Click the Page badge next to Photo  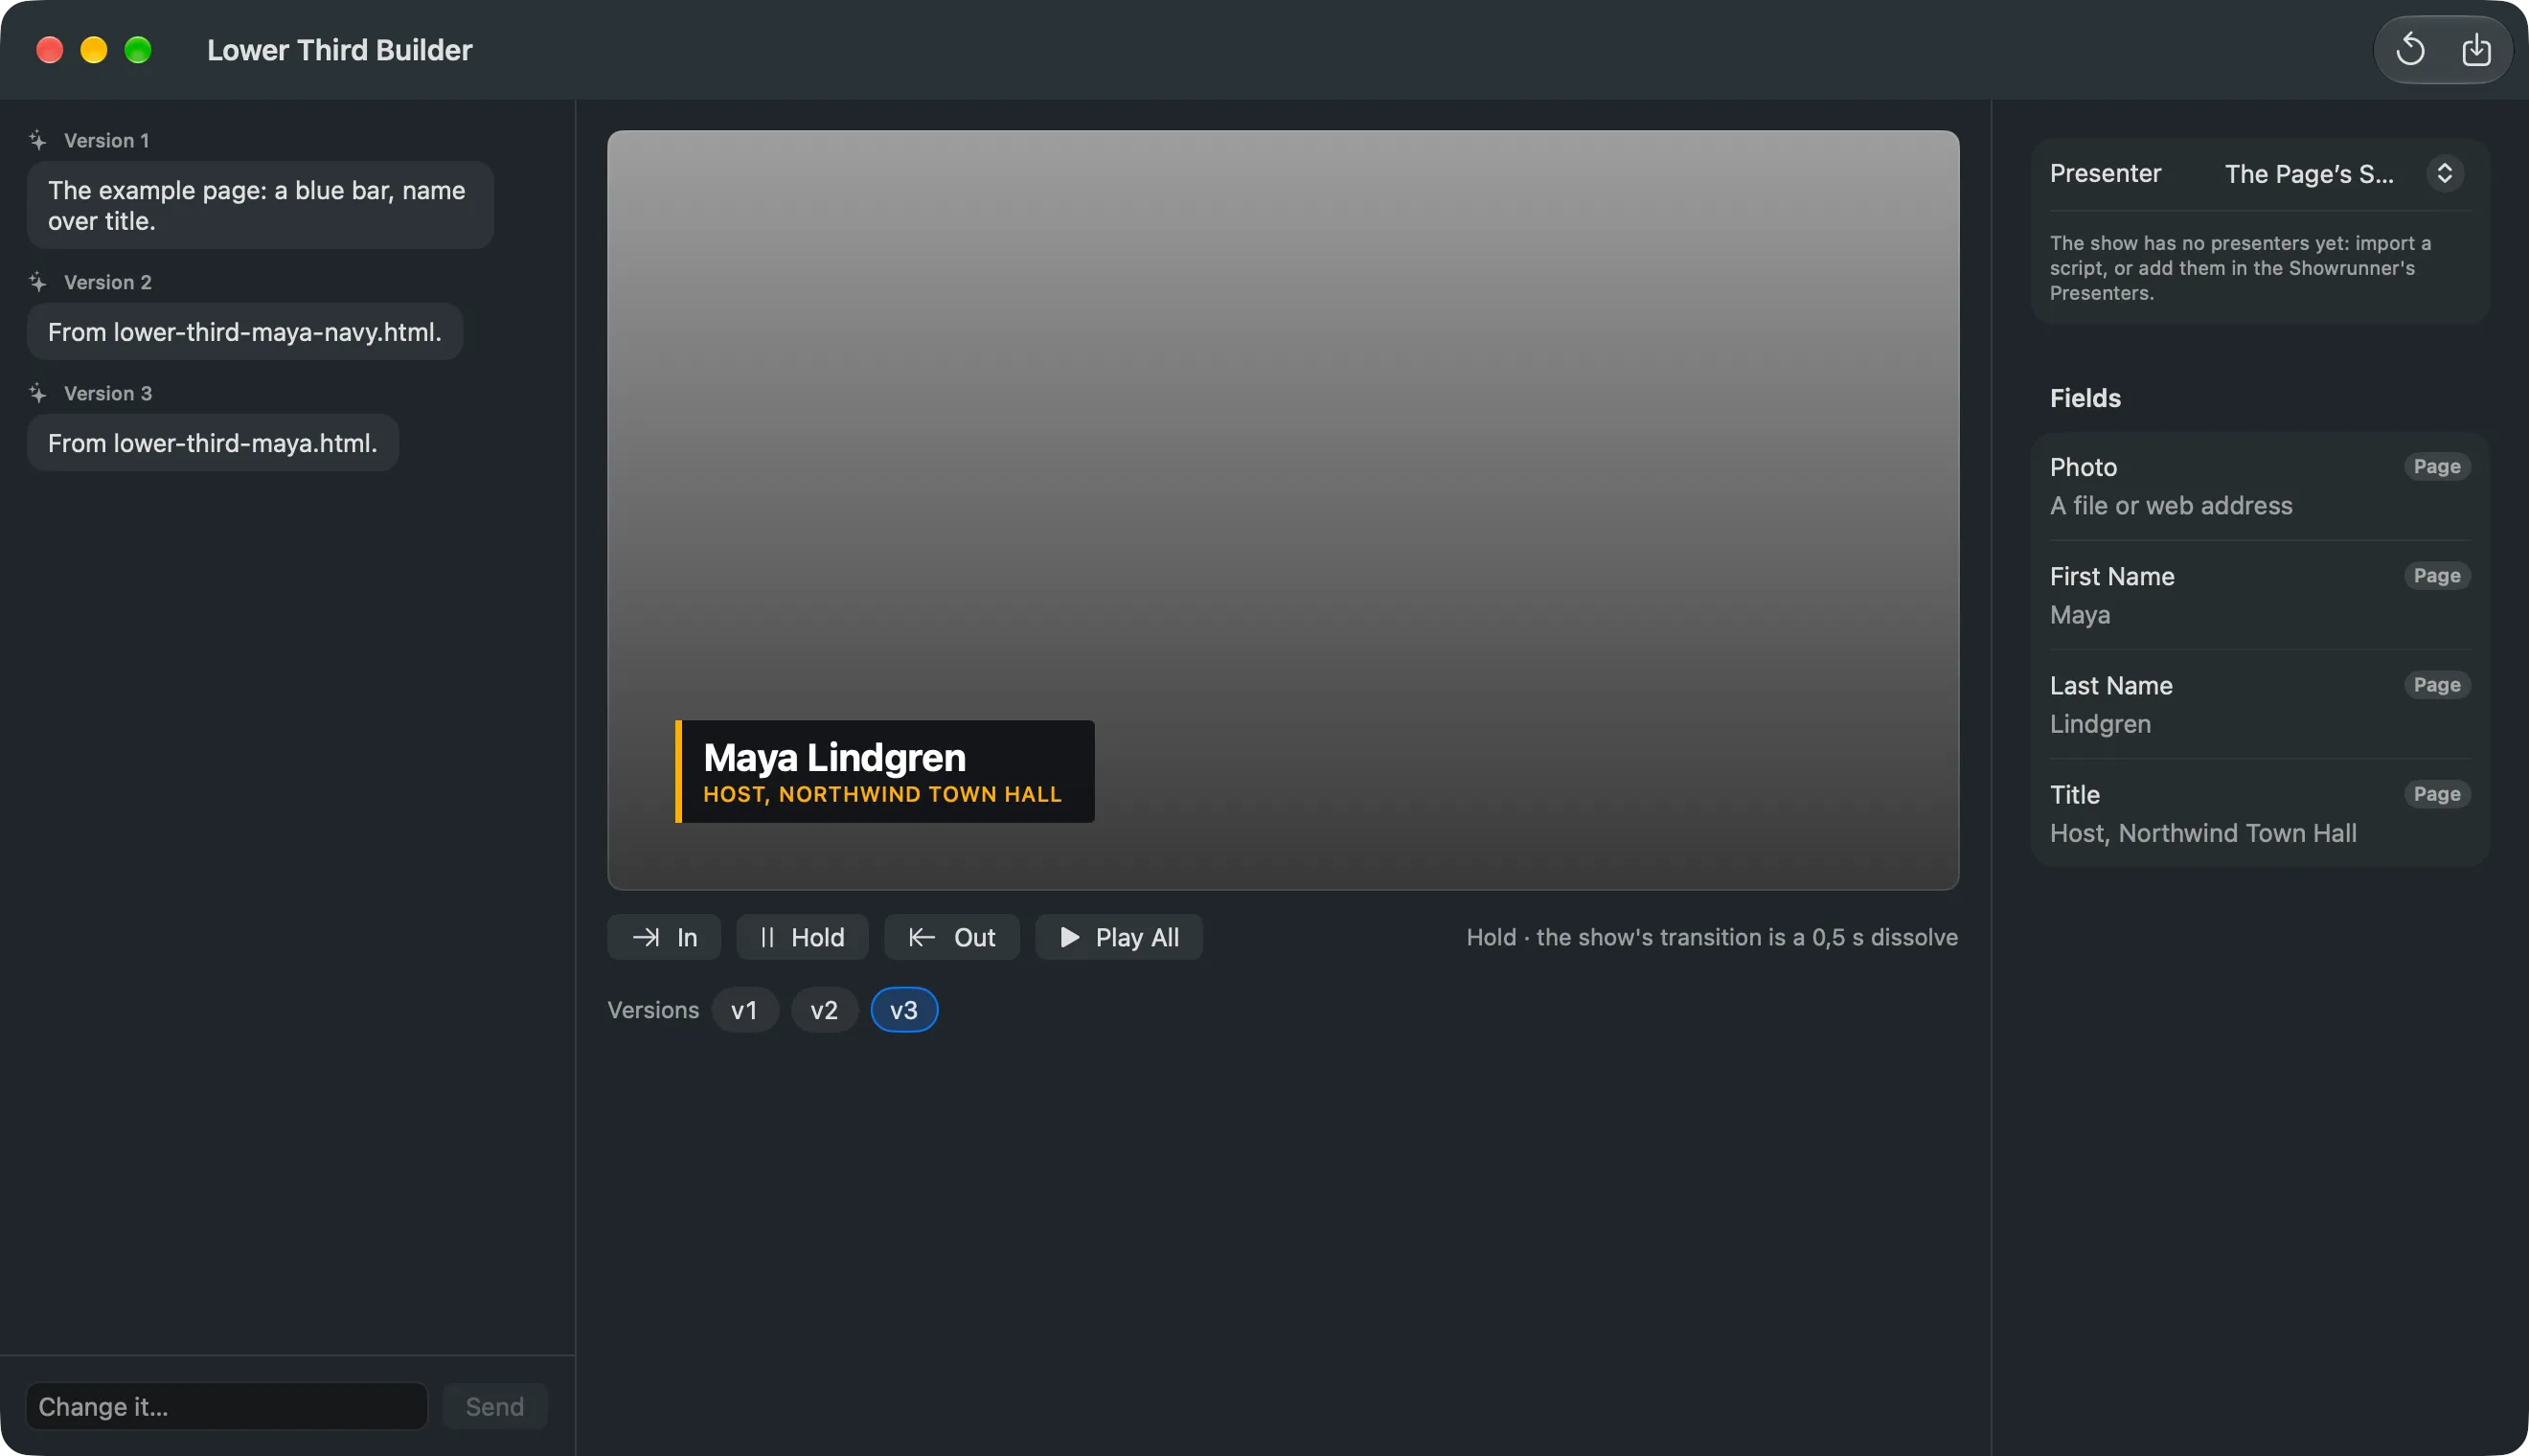coord(2437,467)
